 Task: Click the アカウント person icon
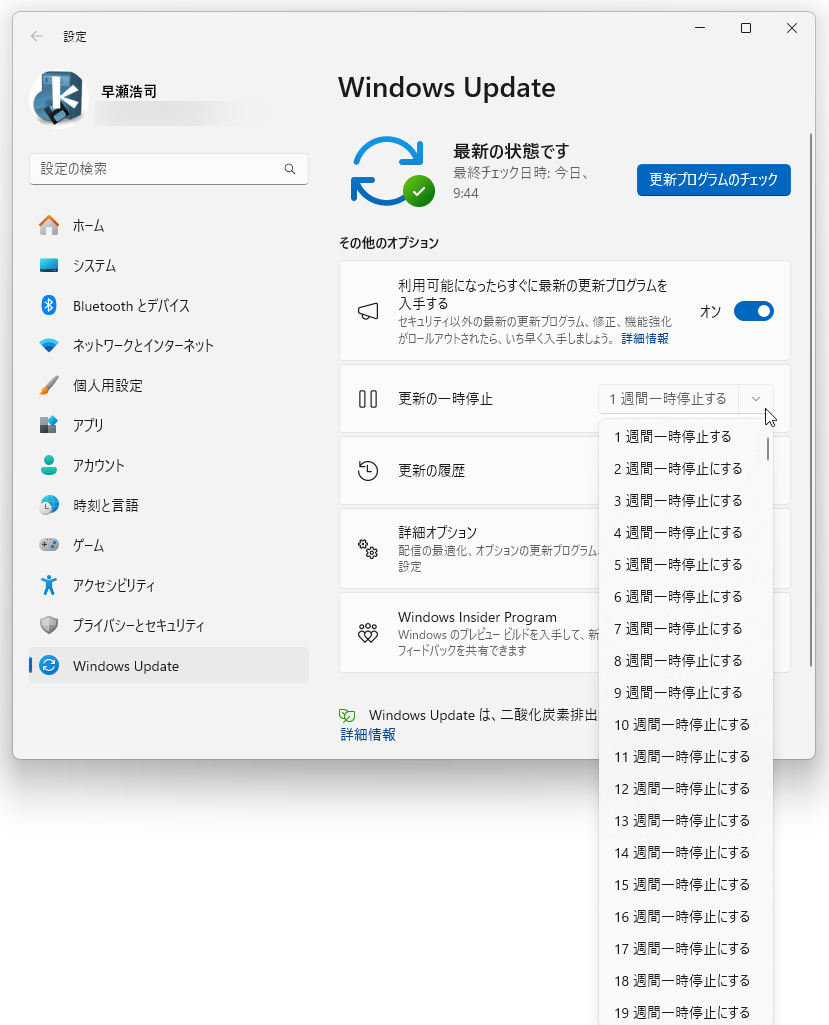[x=49, y=465]
